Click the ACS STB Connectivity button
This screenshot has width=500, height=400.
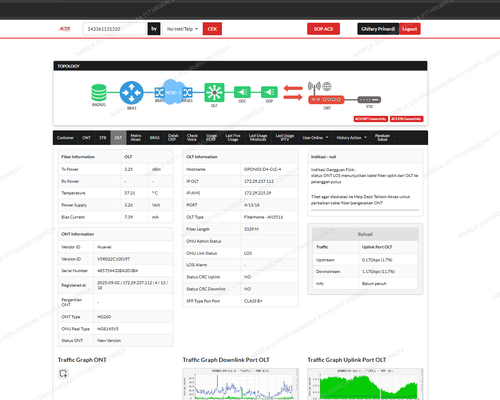[x=407, y=119]
